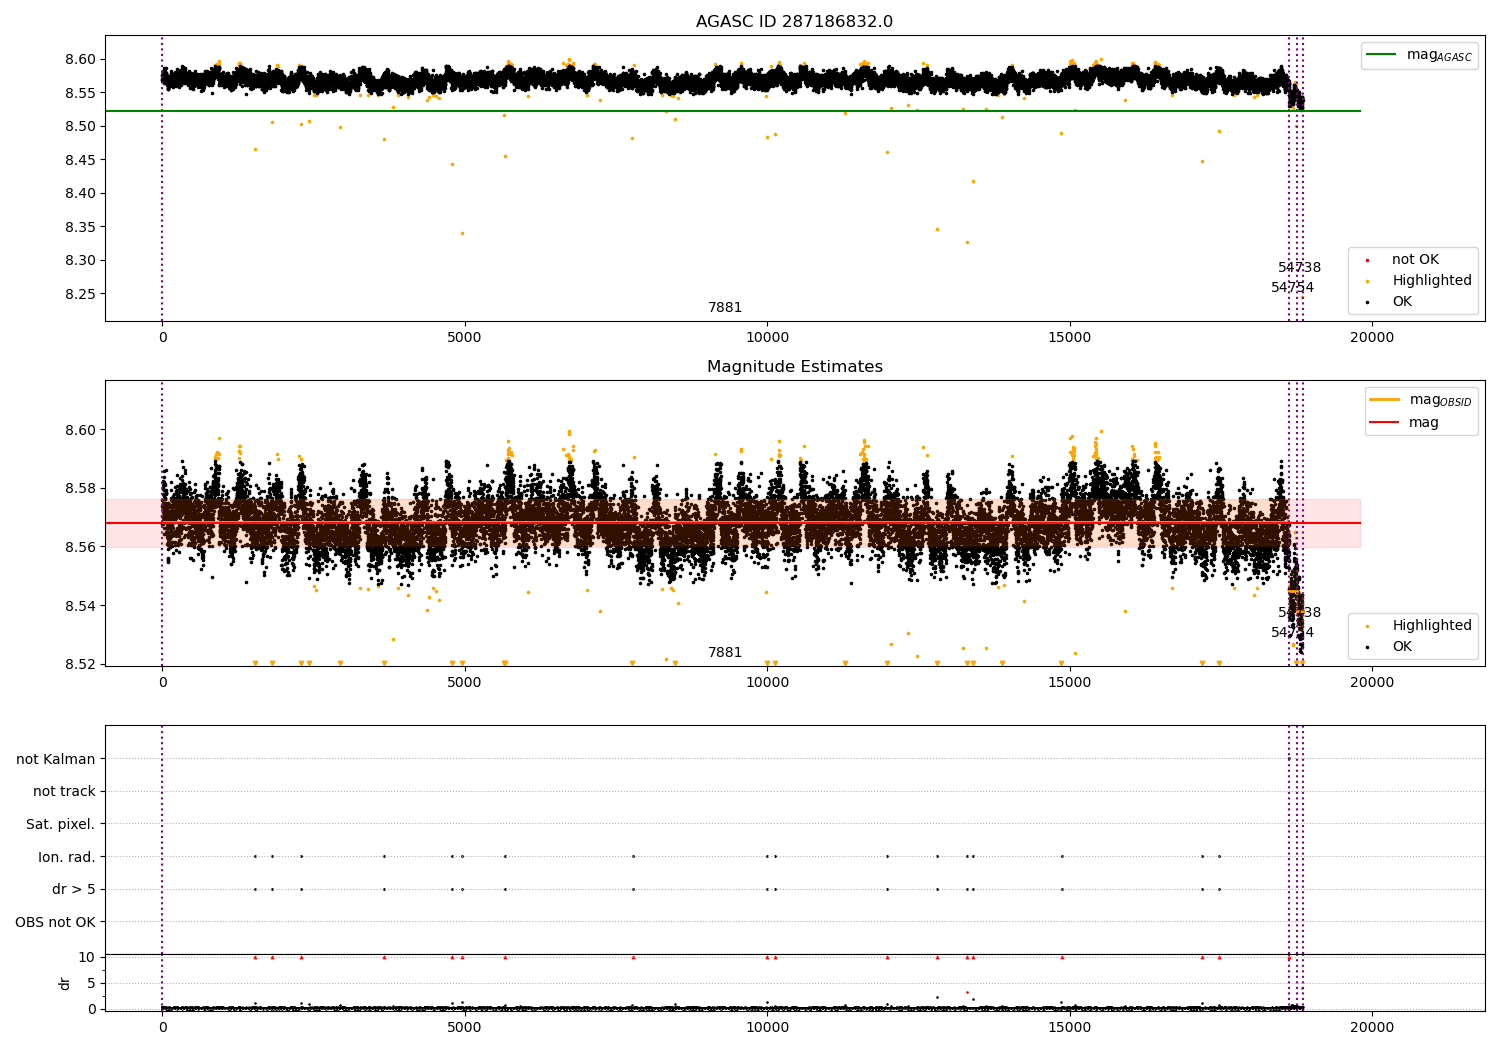This screenshot has width=1500, height=1050.
Task: Click the 8.55 y-tick in top plot
Action: (79, 93)
